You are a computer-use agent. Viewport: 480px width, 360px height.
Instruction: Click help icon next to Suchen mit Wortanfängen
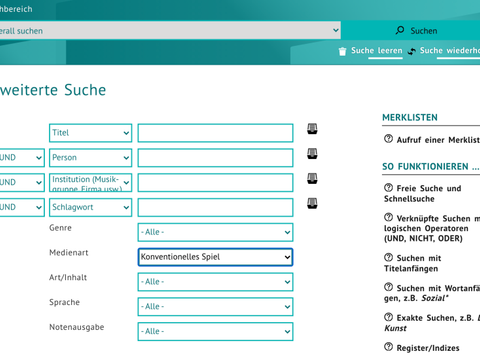point(388,287)
